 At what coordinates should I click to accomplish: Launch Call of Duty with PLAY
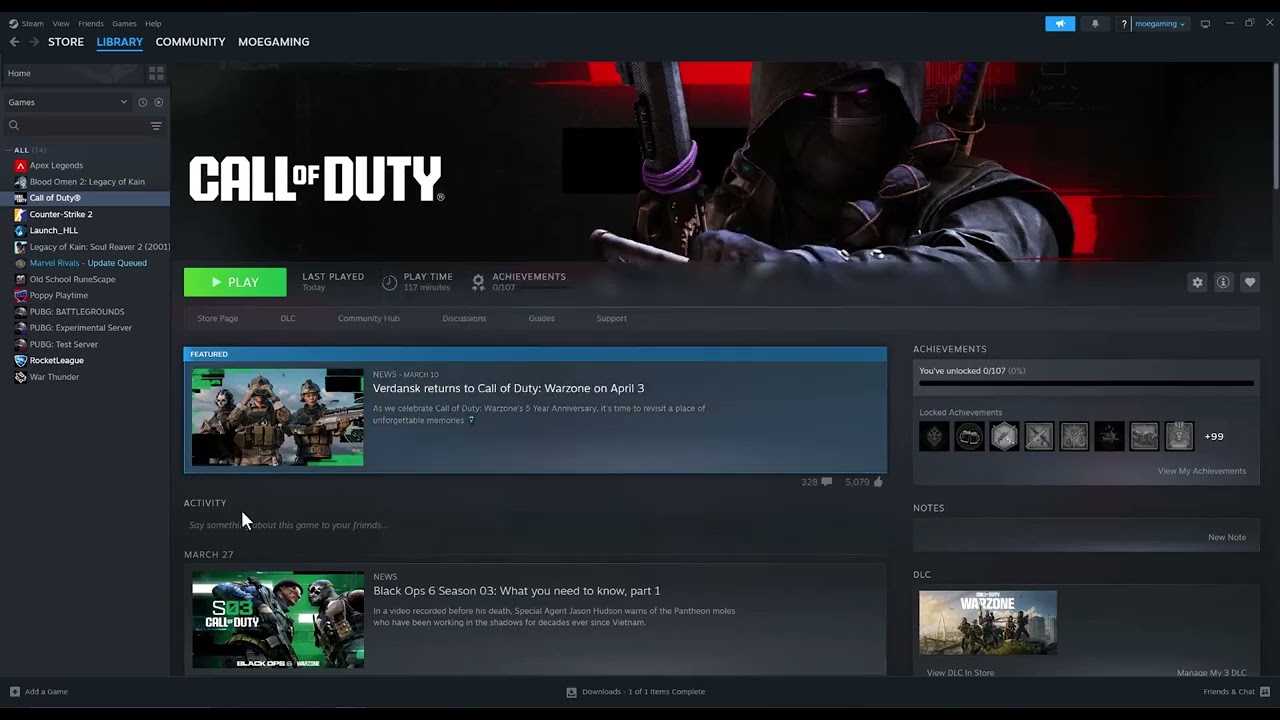point(235,283)
